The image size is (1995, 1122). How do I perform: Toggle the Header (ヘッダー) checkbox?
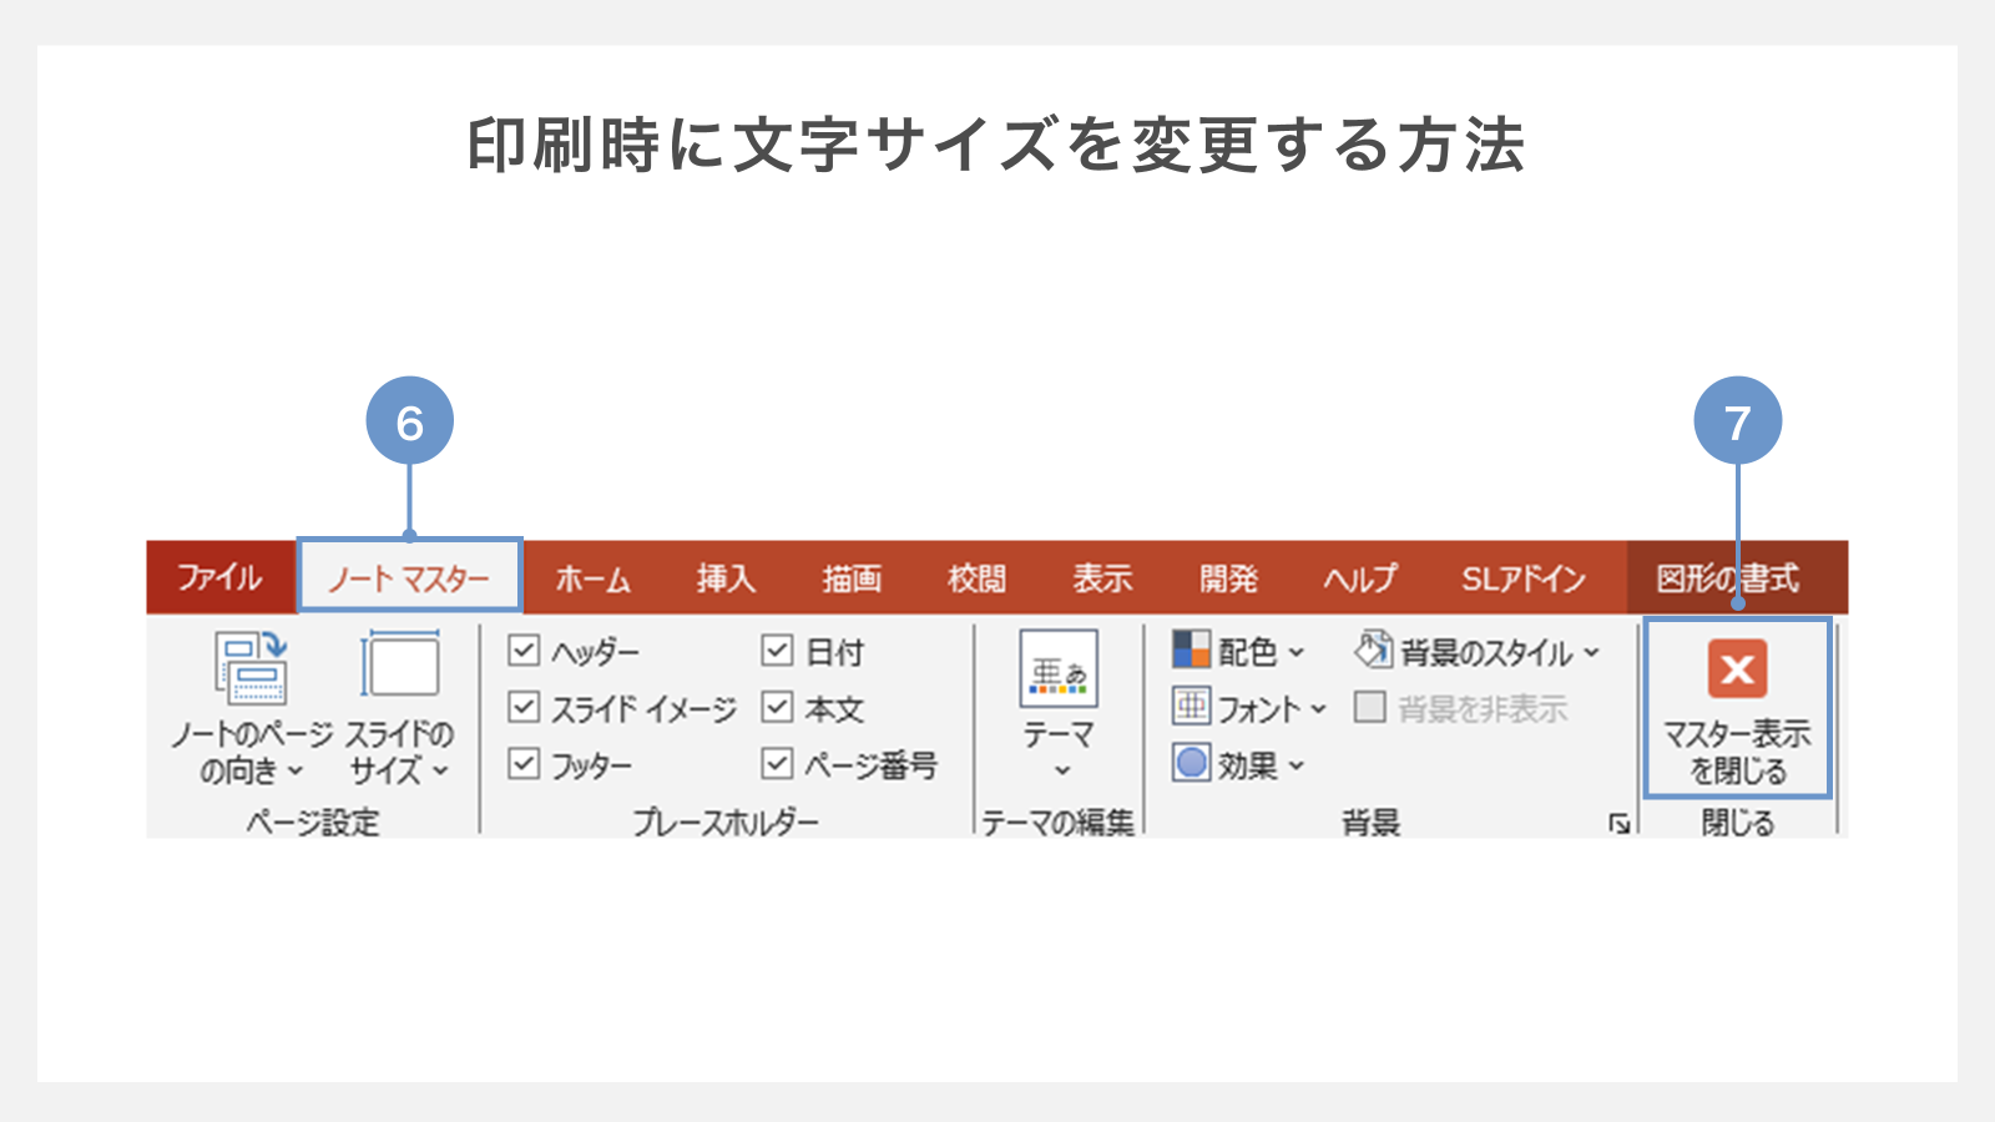tap(524, 651)
